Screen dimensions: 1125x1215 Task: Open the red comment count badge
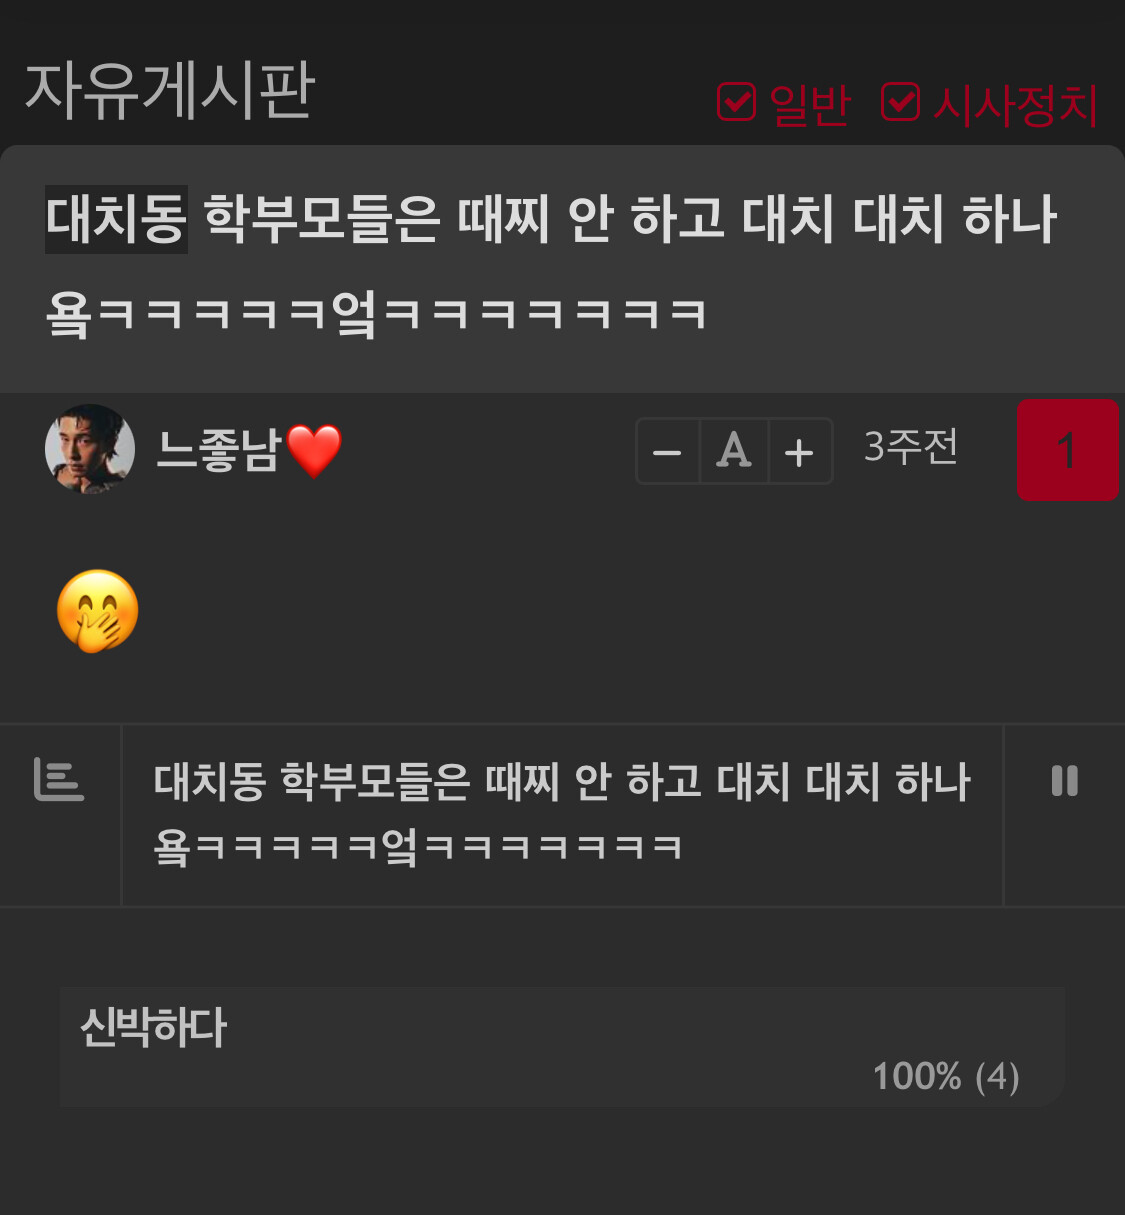1067,450
